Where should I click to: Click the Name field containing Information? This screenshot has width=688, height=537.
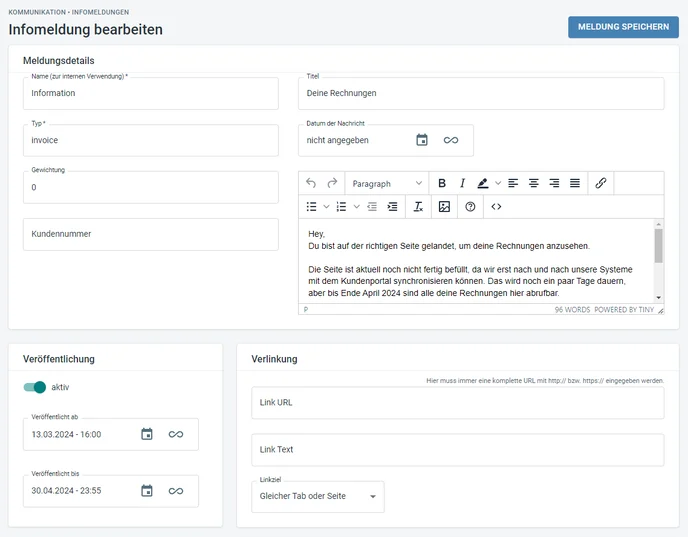150,93
